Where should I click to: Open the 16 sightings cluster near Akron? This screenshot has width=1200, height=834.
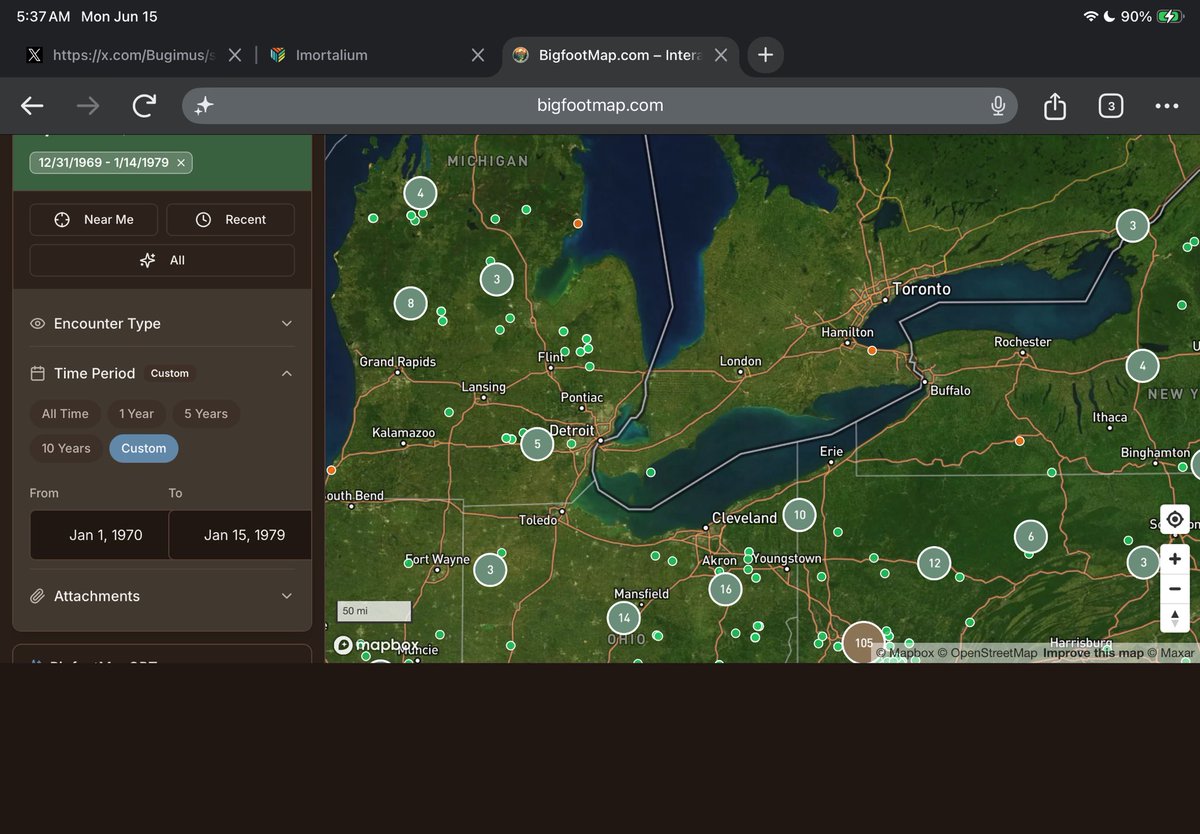(x=726, y=589)
